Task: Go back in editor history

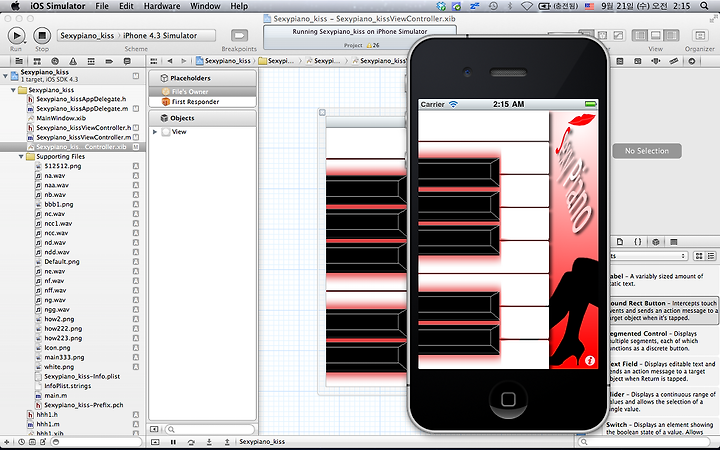Action: 170,61
